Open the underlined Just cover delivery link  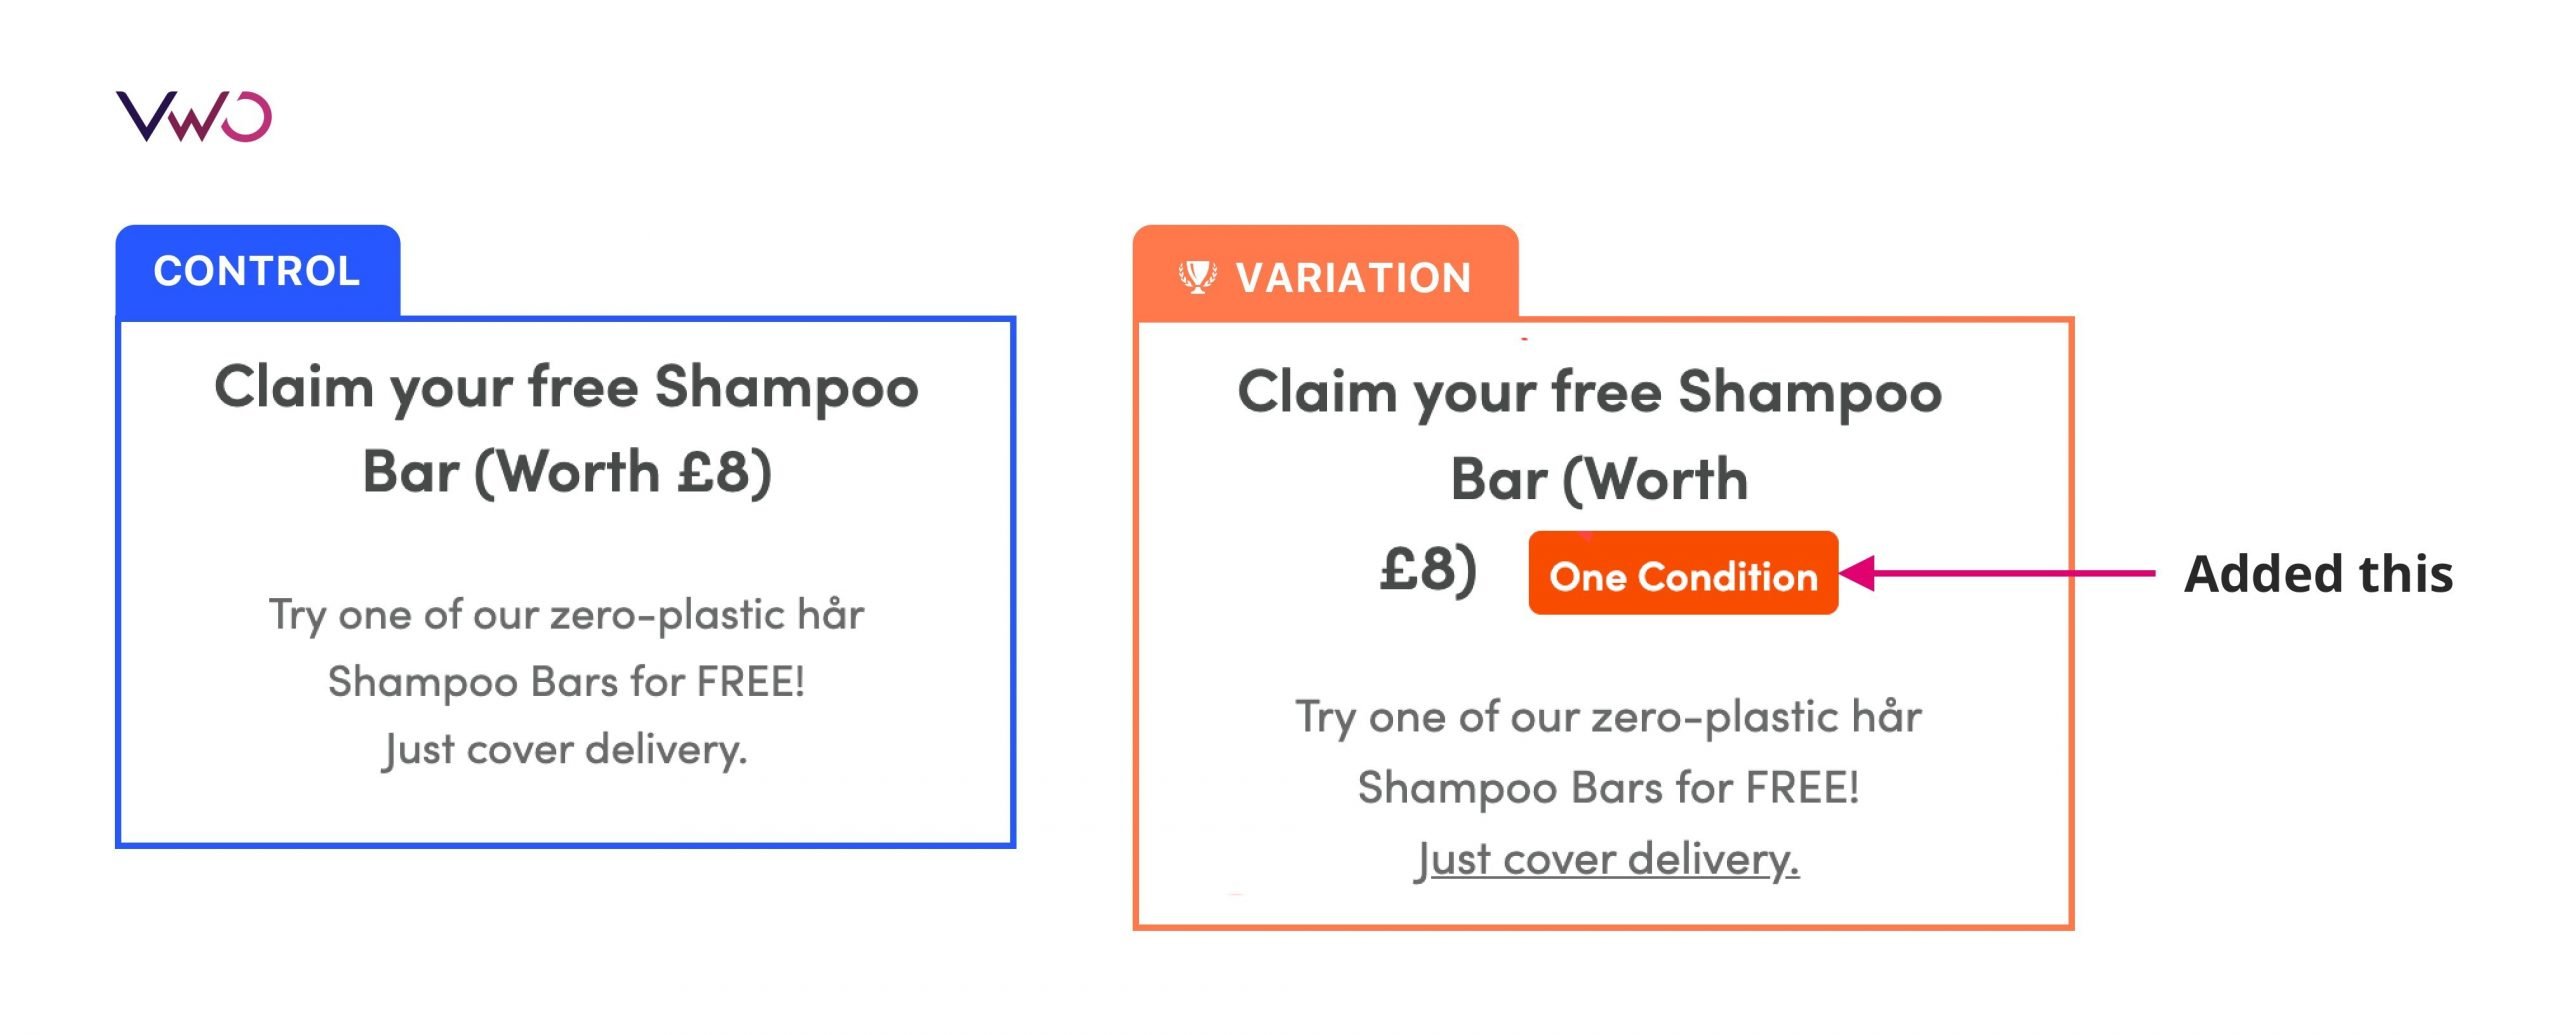tap(1607, 859)
